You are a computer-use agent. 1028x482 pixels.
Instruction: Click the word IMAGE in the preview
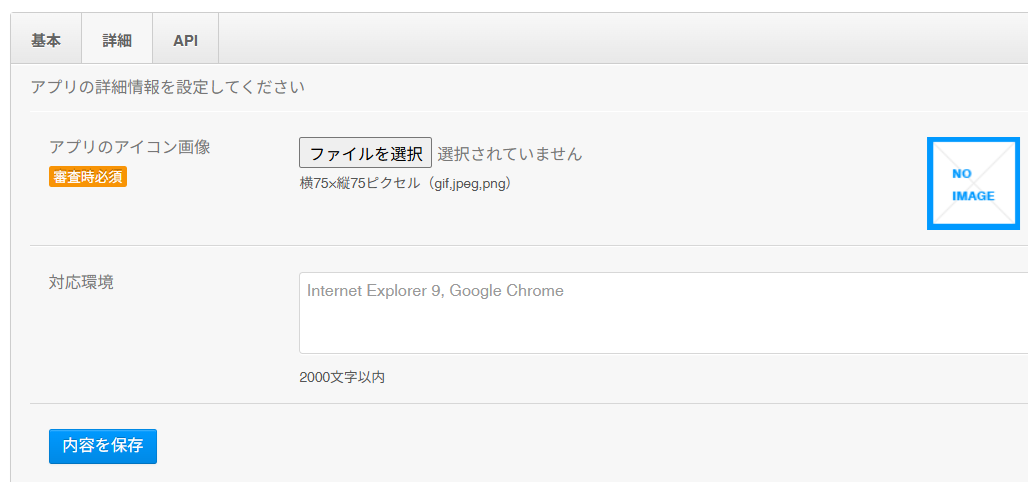(973, 195)
